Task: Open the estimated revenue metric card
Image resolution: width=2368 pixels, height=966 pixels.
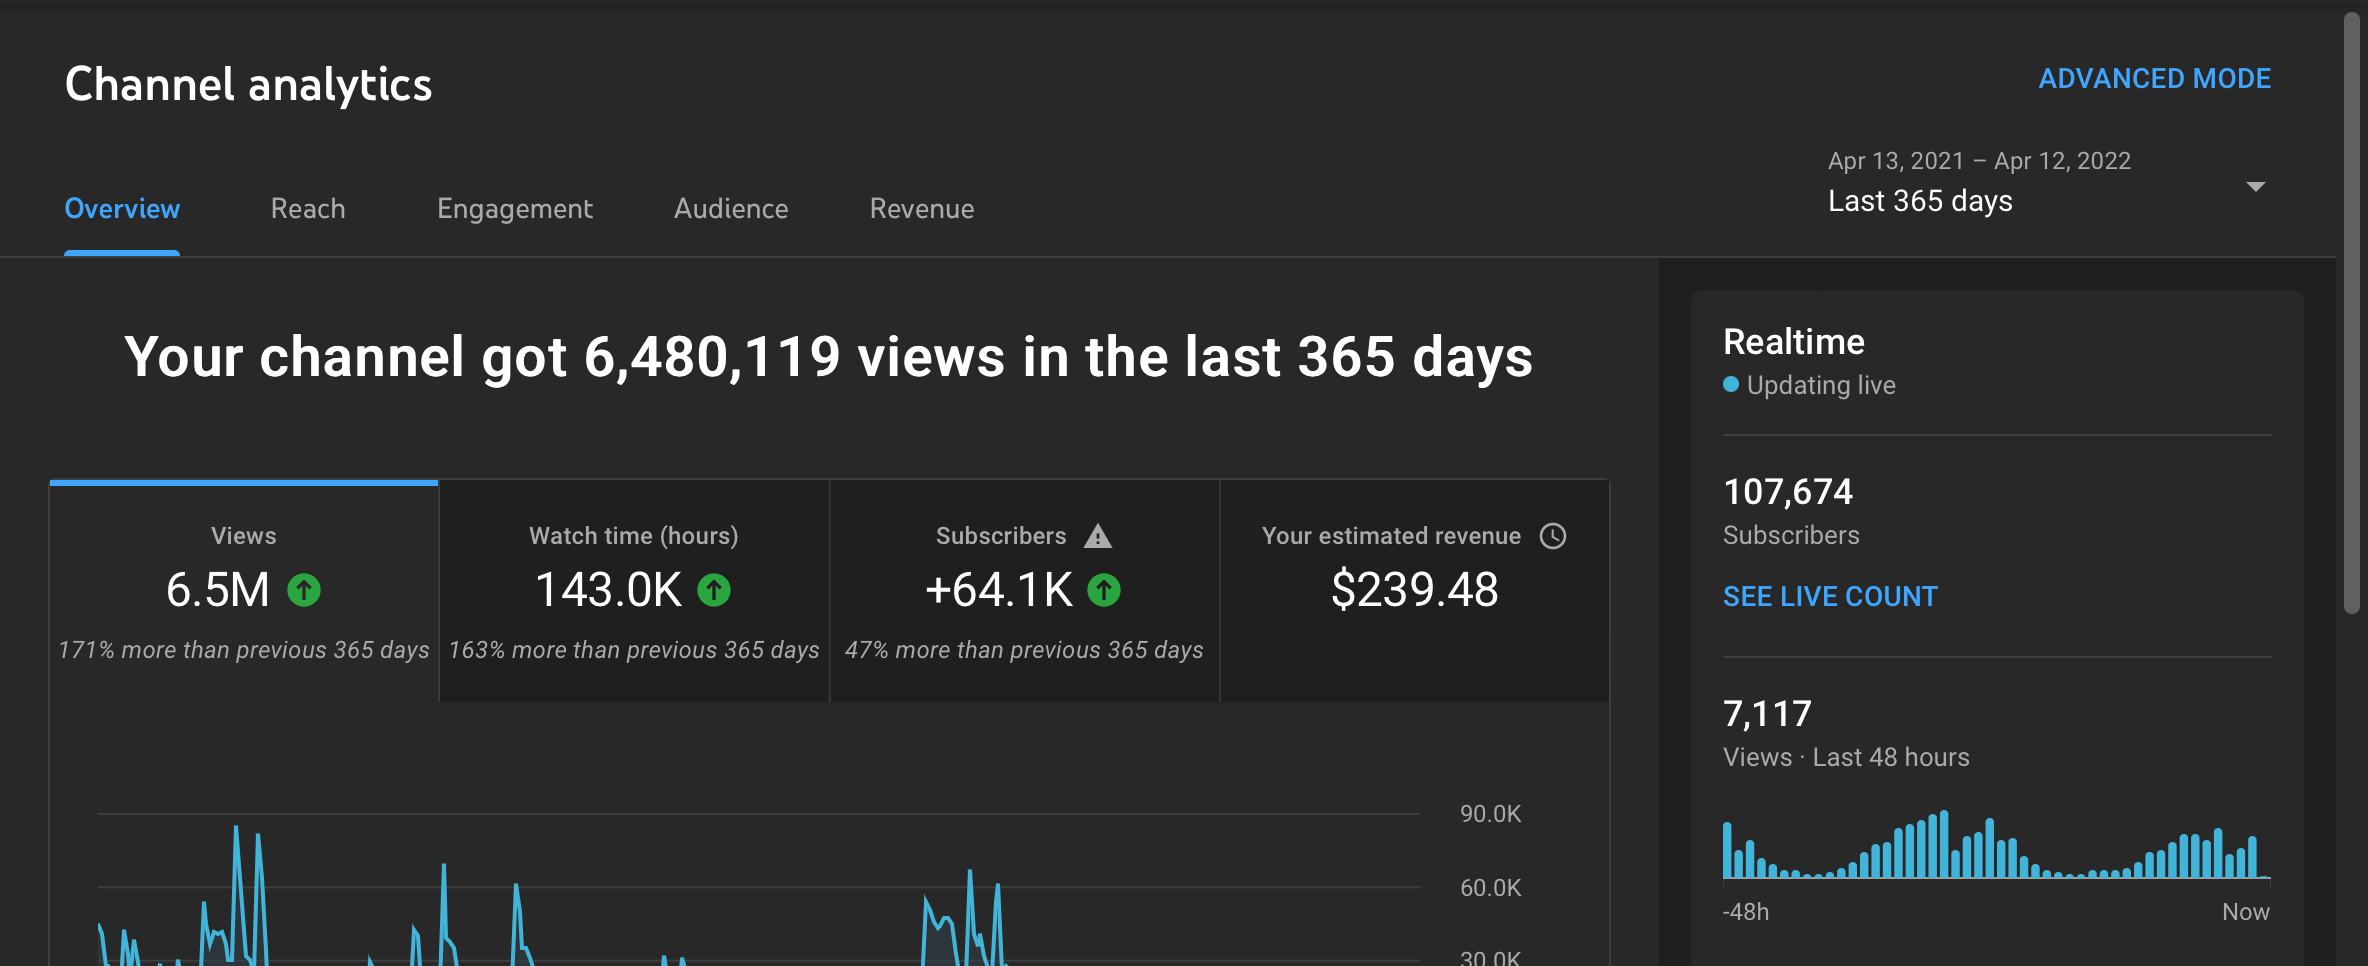Action: click(x=1413, y=590)
